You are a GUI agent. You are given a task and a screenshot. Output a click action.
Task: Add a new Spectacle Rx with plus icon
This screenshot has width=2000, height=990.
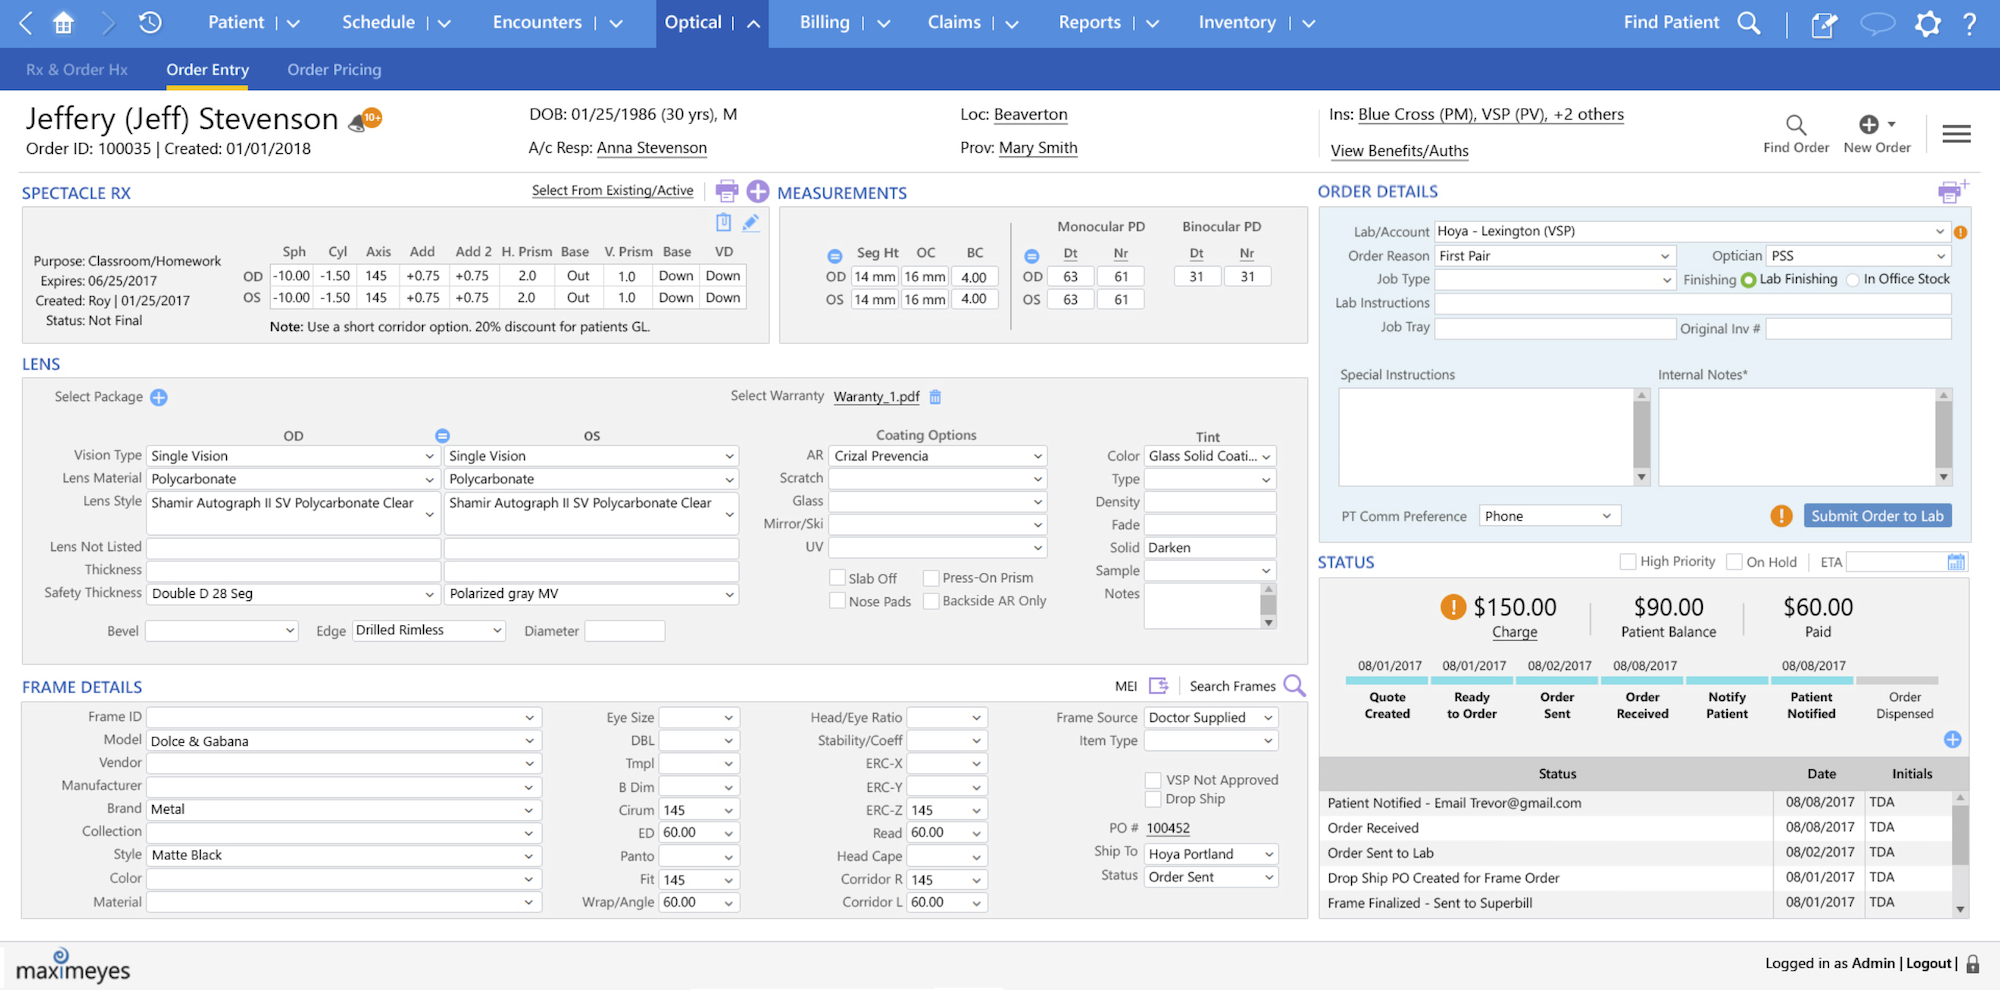758,191
